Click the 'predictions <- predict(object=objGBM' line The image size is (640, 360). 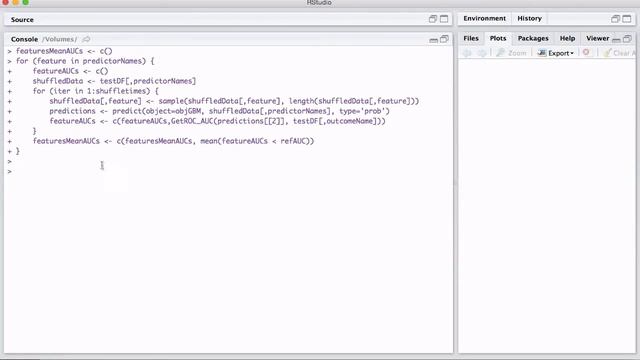tap(220, 111)
